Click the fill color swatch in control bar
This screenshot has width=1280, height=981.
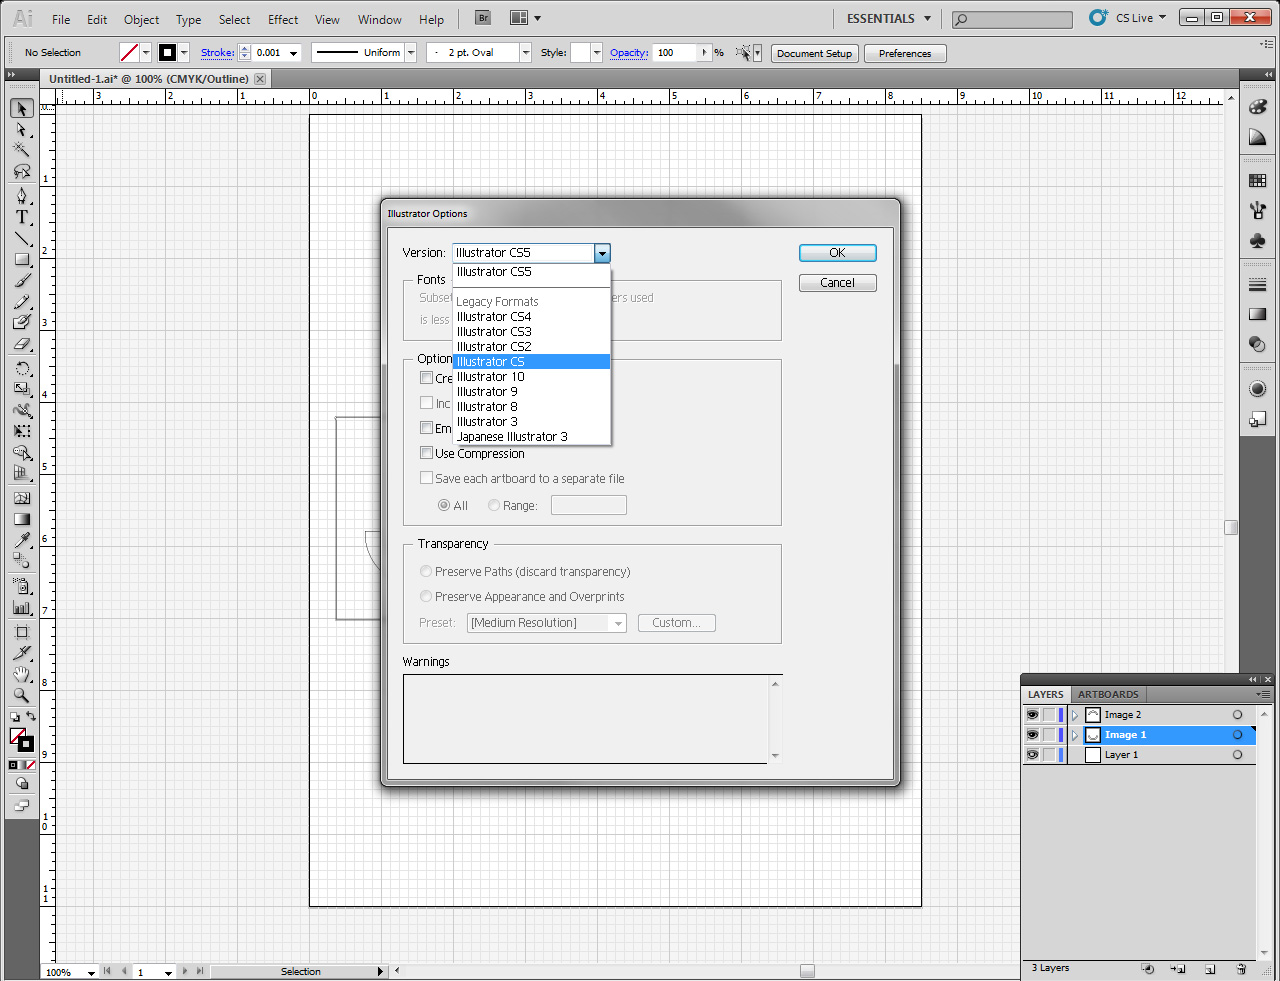[129, 53]
